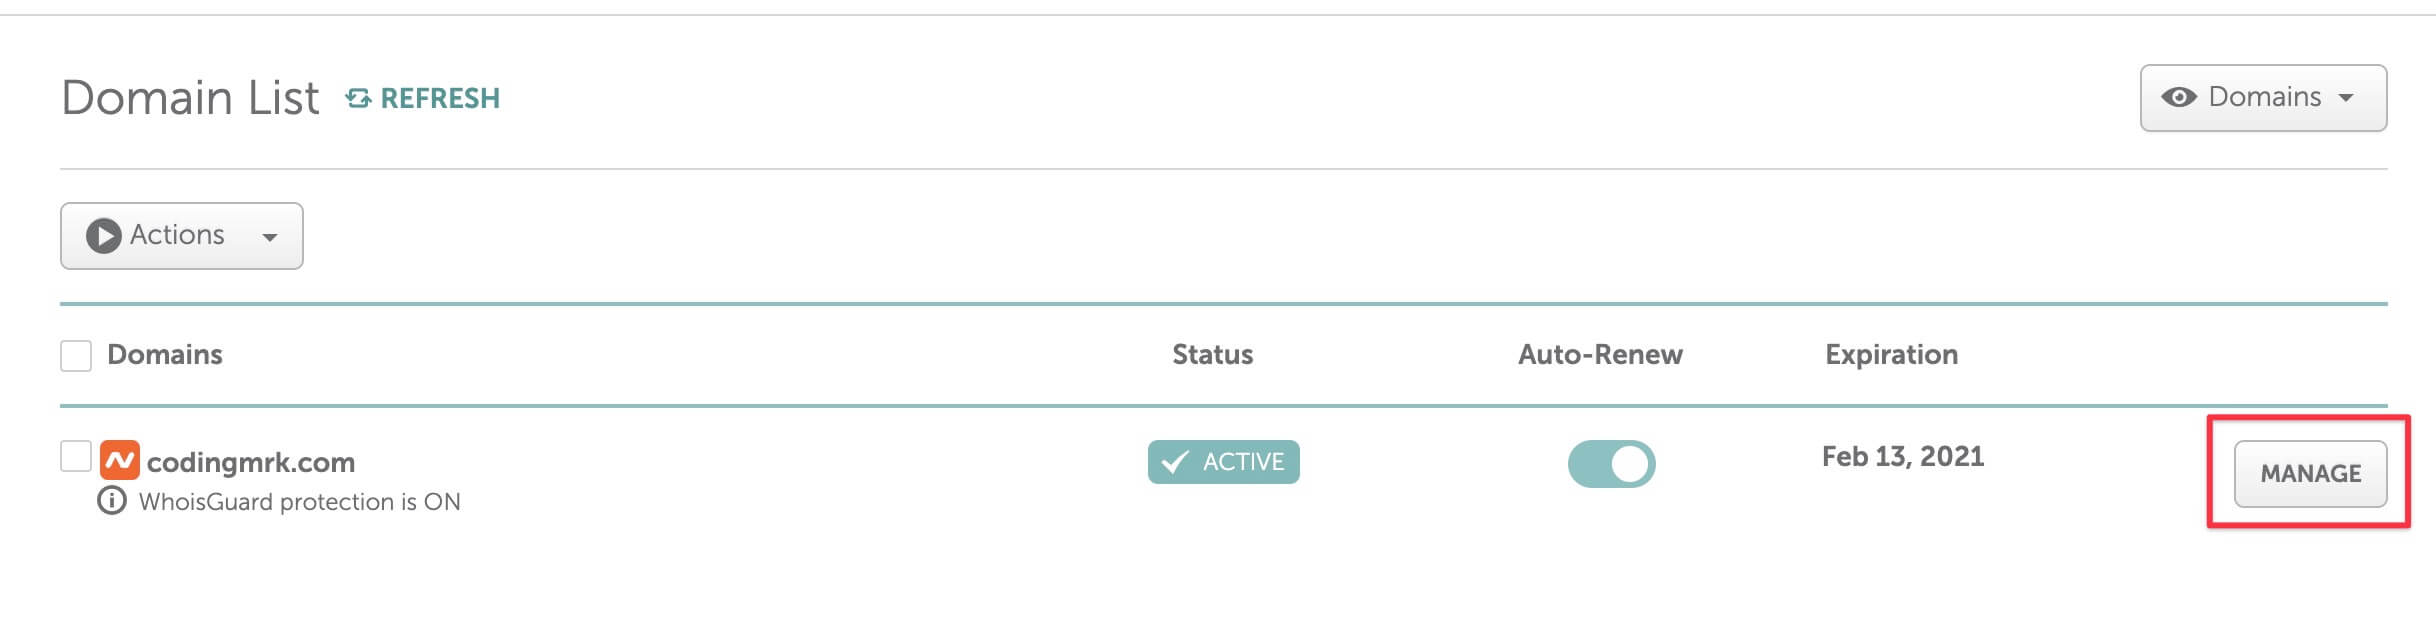Image resolution: width=2436 pixels, height=628 pixels.
Task: Sort by Expiration column header
Action: click(1891, 354)
